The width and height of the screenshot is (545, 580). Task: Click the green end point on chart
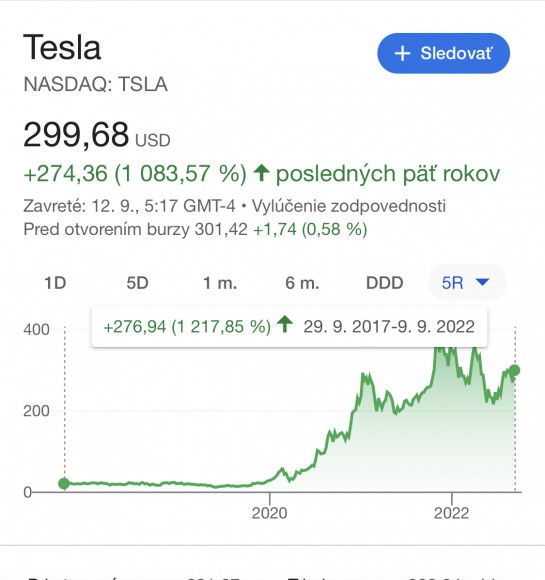515,370
